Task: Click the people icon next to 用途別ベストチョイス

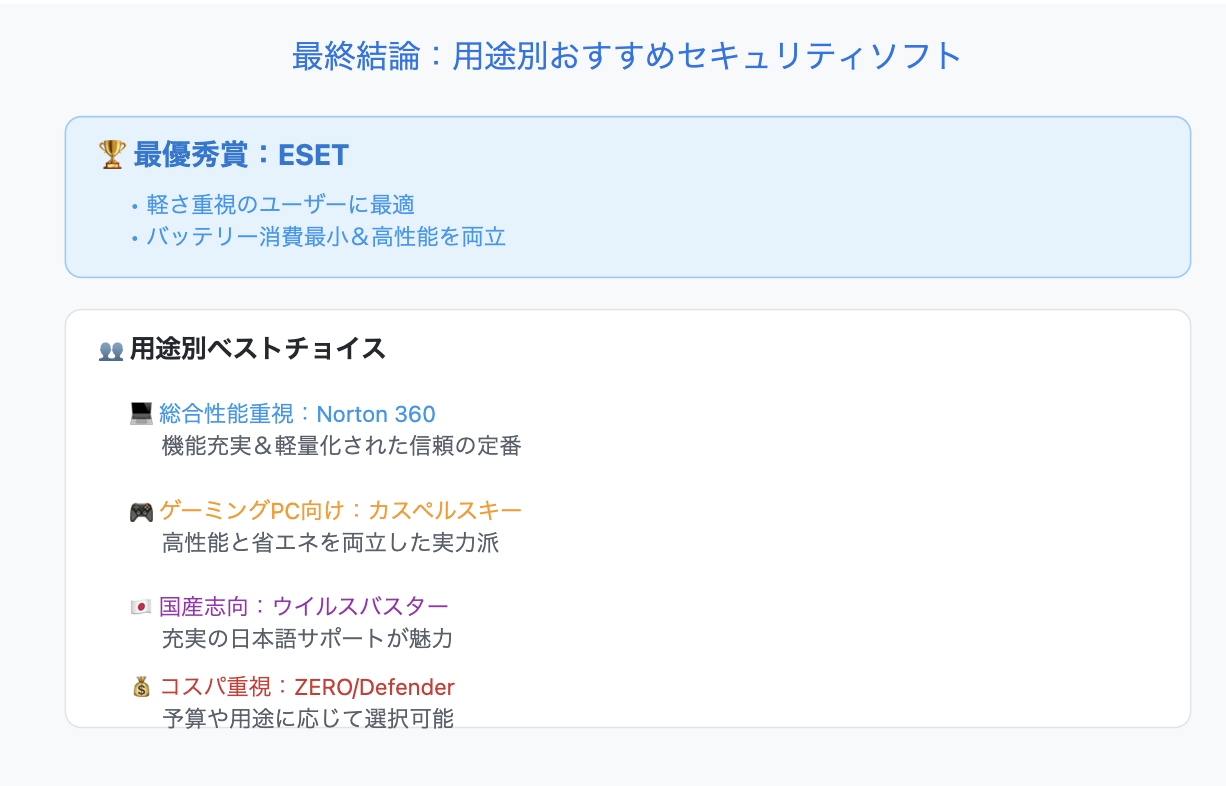Action: (x=111, y=350)
